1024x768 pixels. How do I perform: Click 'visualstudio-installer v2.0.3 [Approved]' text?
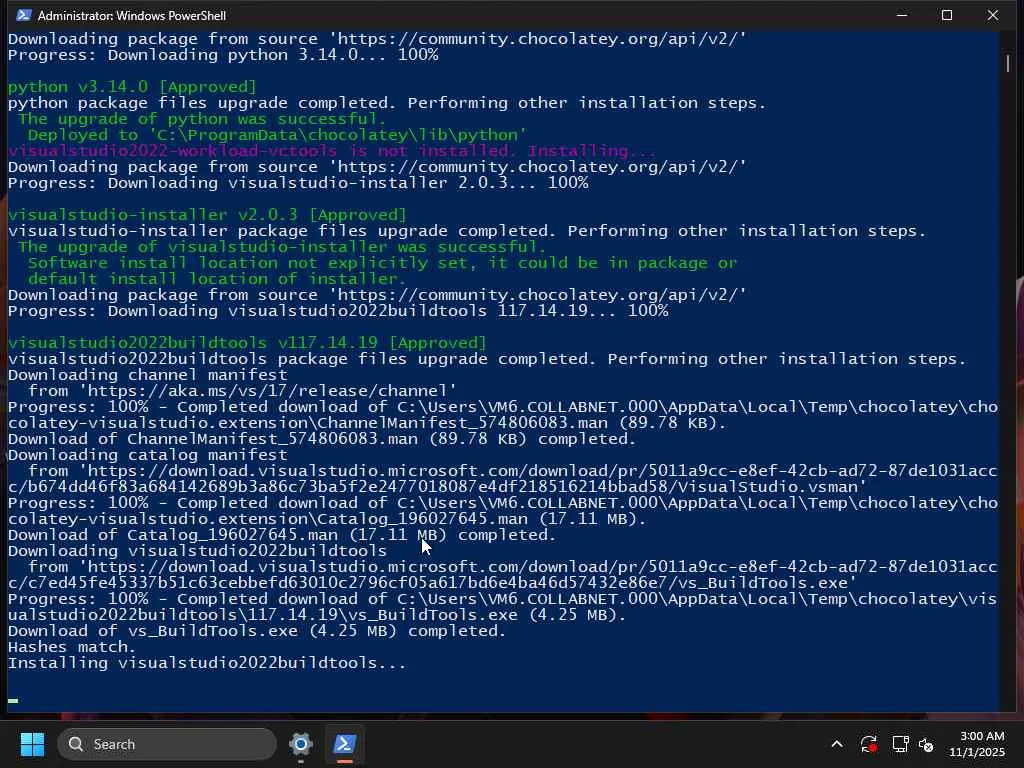click(207, 215)
